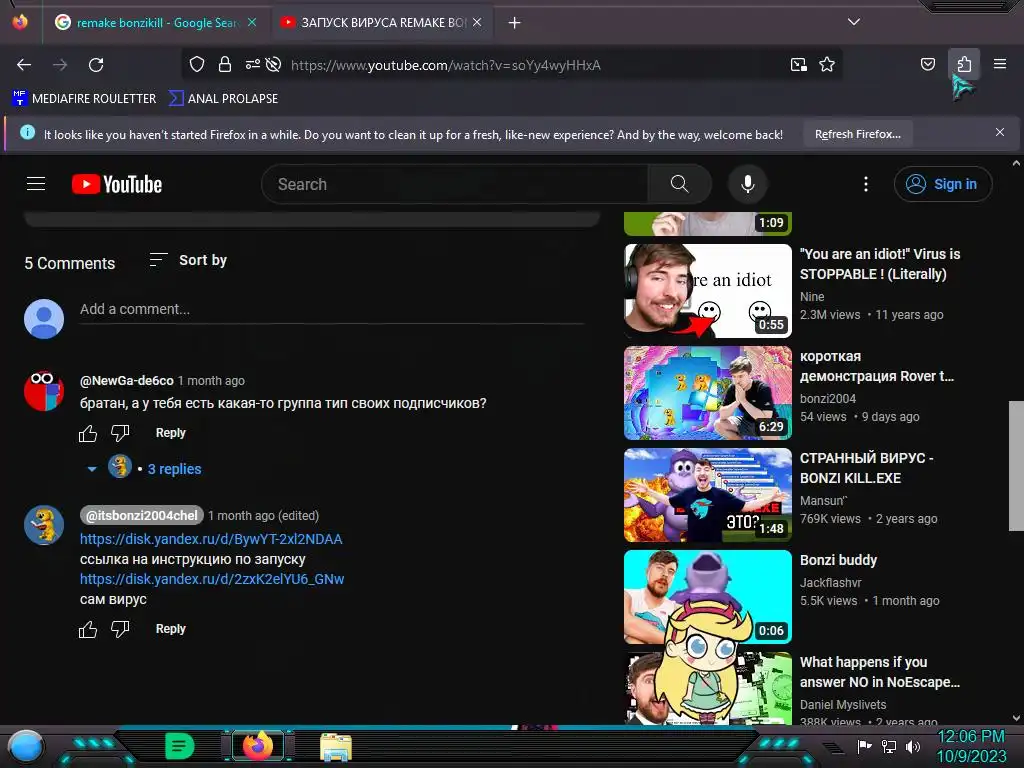Click the Nine channel name
1024x768 pixels.
click(812, 296)
